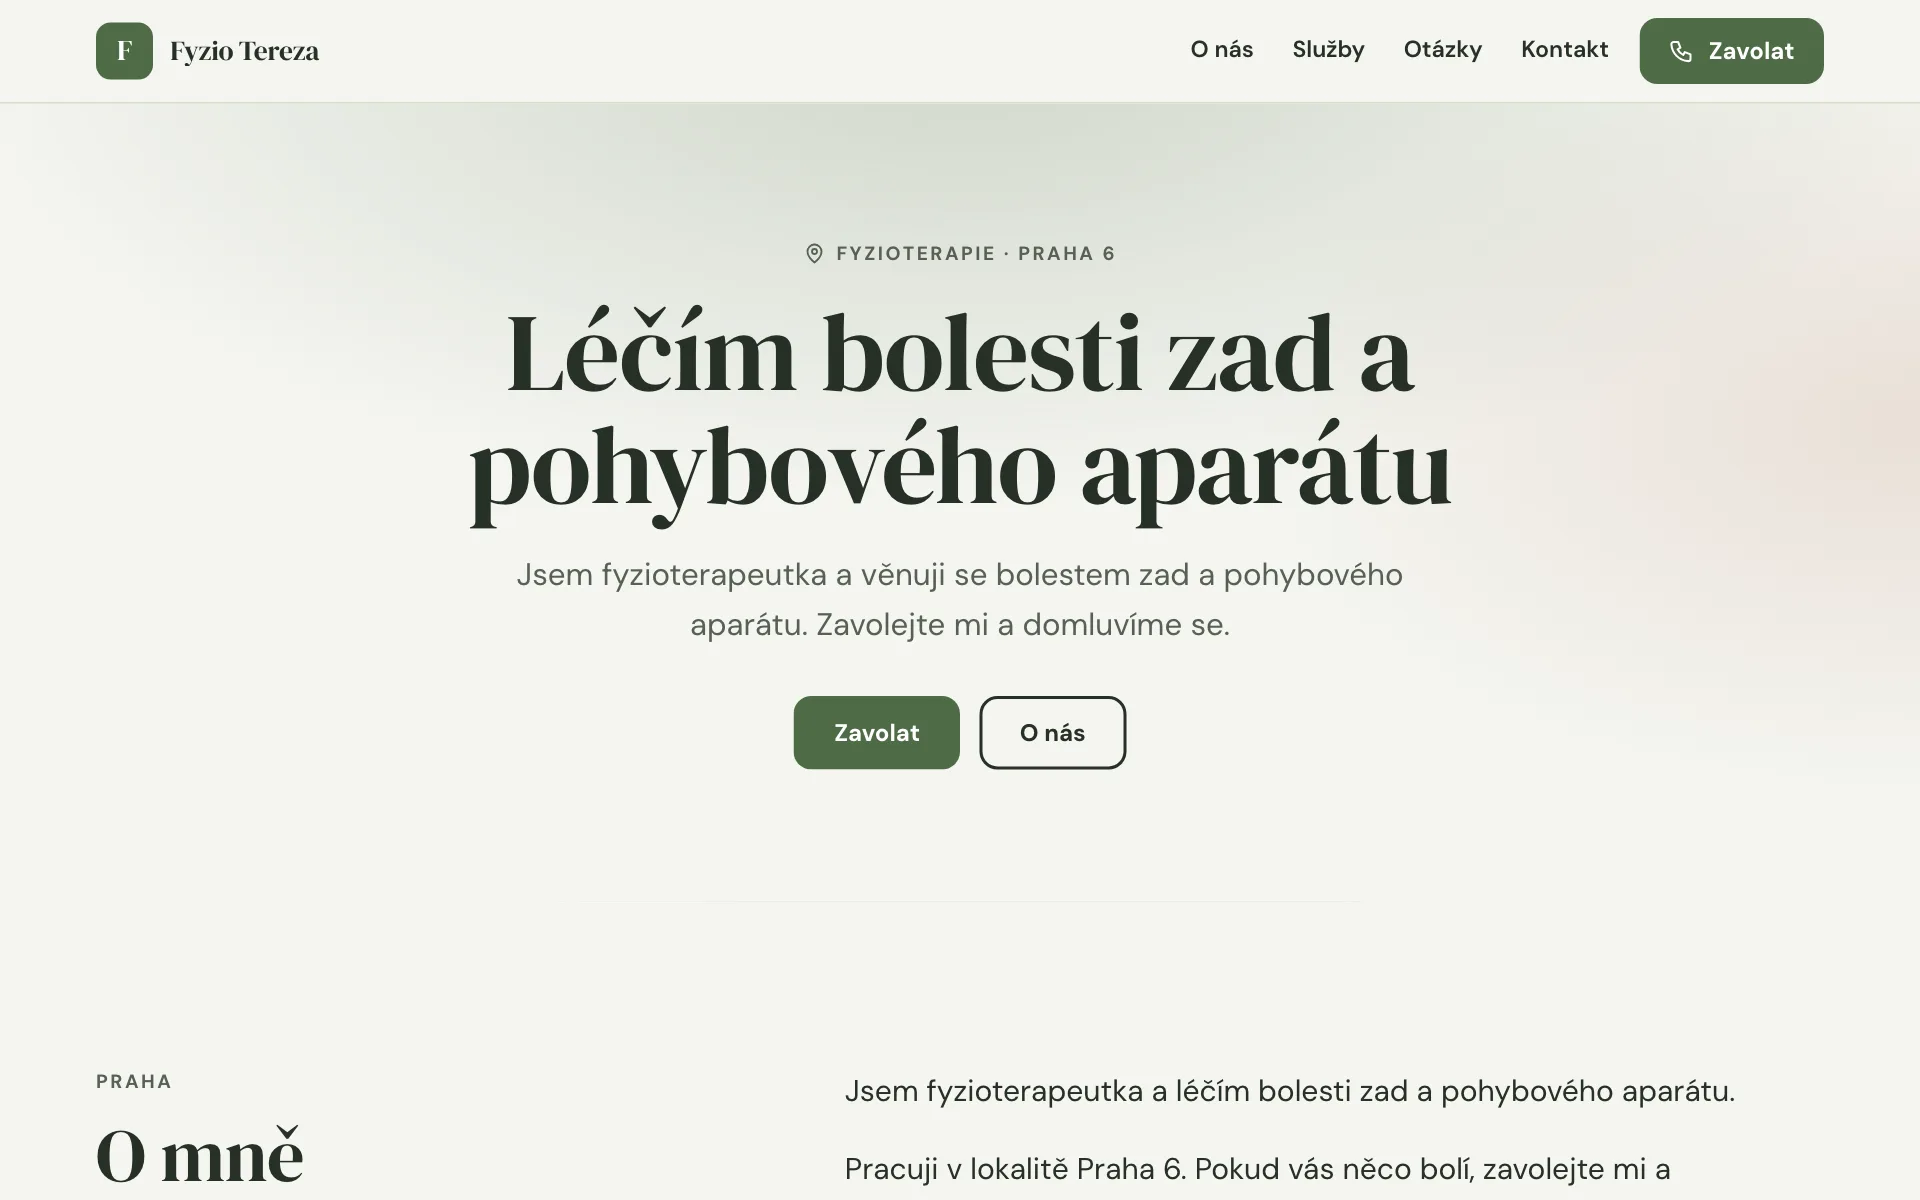Image resolution: width=1920 pixels, height=1200 pixels.
Task: Click the location pin icon
Action: tap(814, 253)
